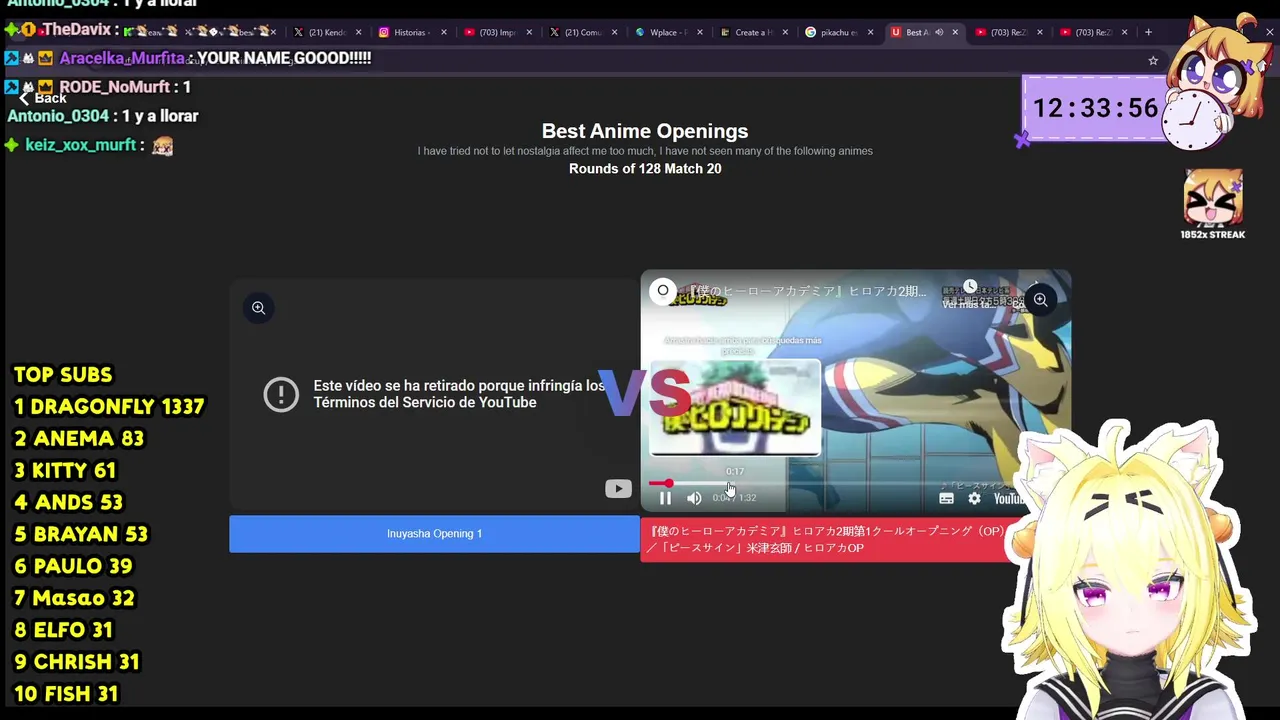The height and width of the screenshot is (720, 1280).
Task: Click the Rounds of 128 Match 20 text
Action: 645,169
